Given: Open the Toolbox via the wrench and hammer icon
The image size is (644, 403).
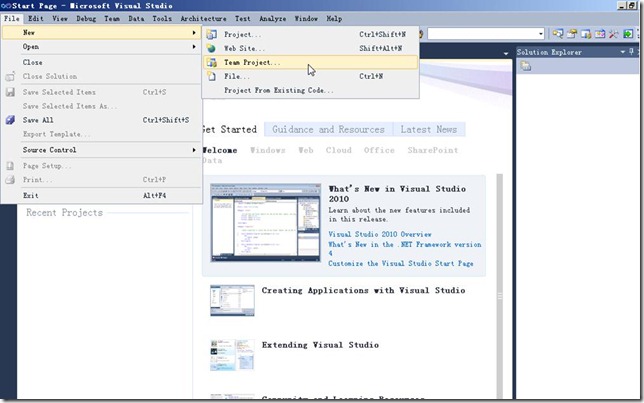Looking at the screenshot, I should [614, 34].
